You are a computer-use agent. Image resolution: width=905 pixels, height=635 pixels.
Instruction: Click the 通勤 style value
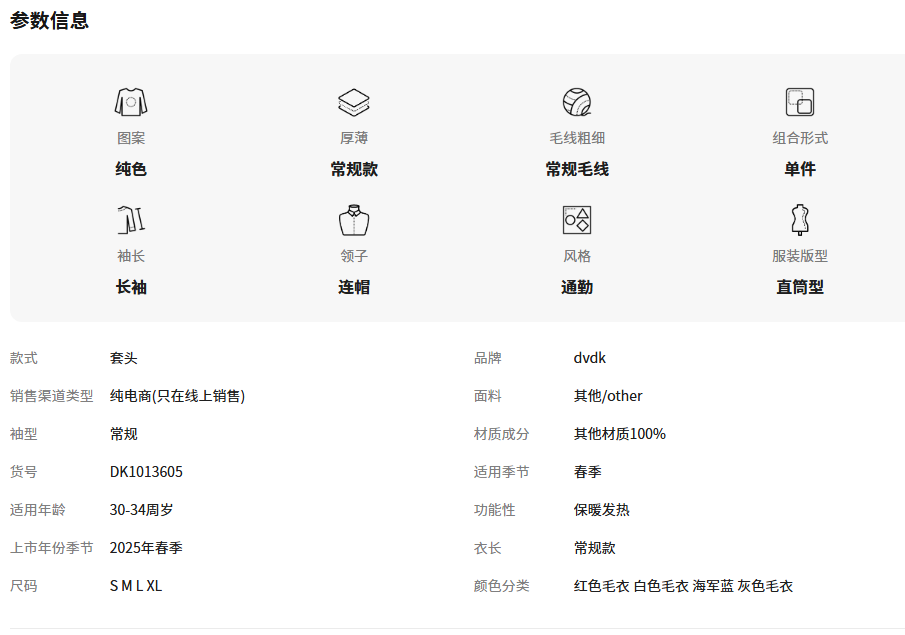coord(577,287)
